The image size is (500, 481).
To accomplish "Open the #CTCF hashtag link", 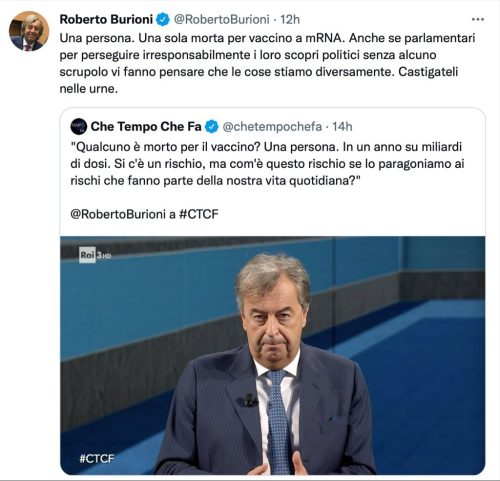I will pyautogui.click(x=199, y=214).
